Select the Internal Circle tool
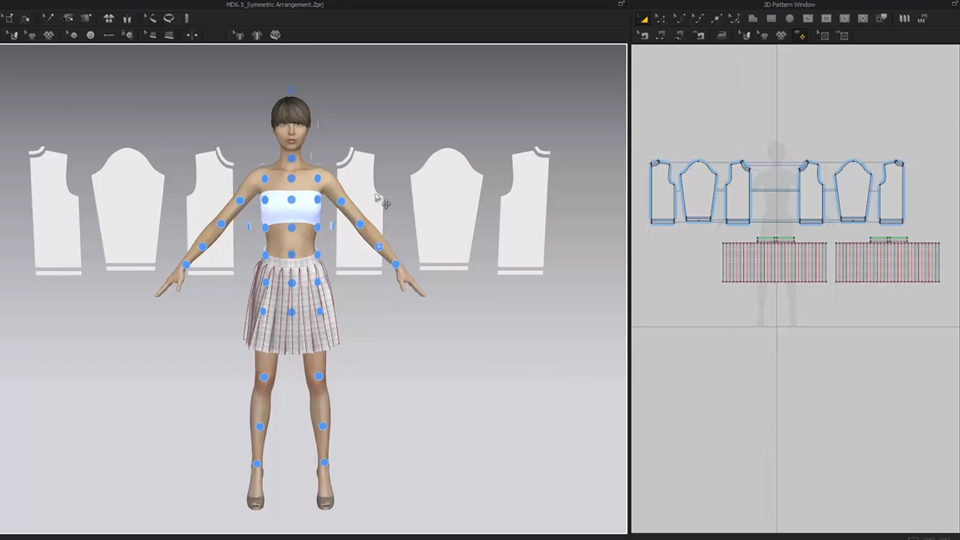Viewport: 960px width, 540px height. tap(844, 19)
